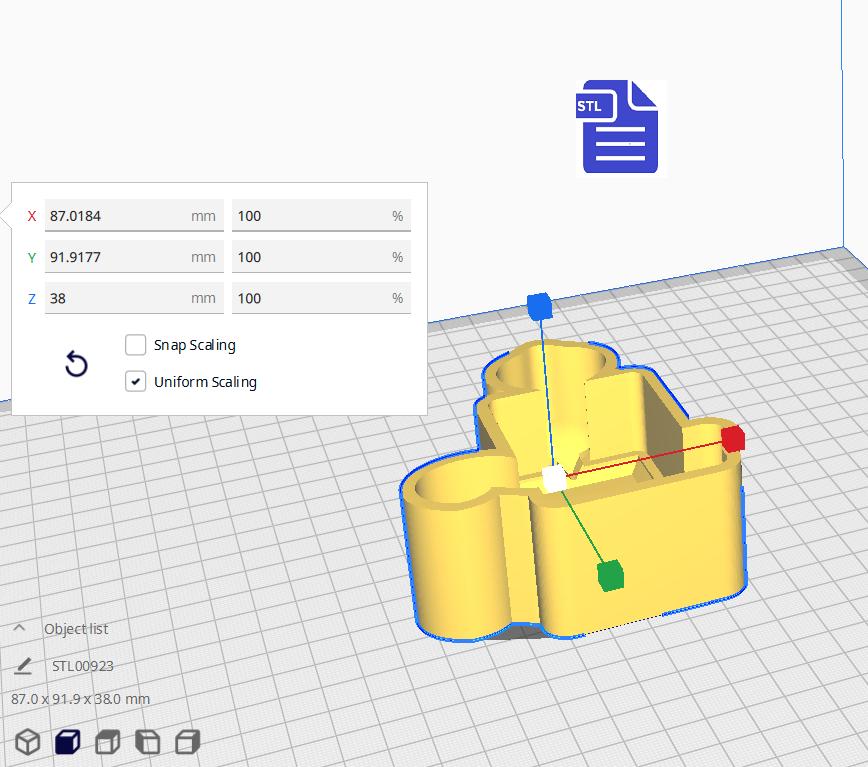Click the blue Z-axis scale handle
This screenshot has width=868, height=767.
click(x=539, y=306)
